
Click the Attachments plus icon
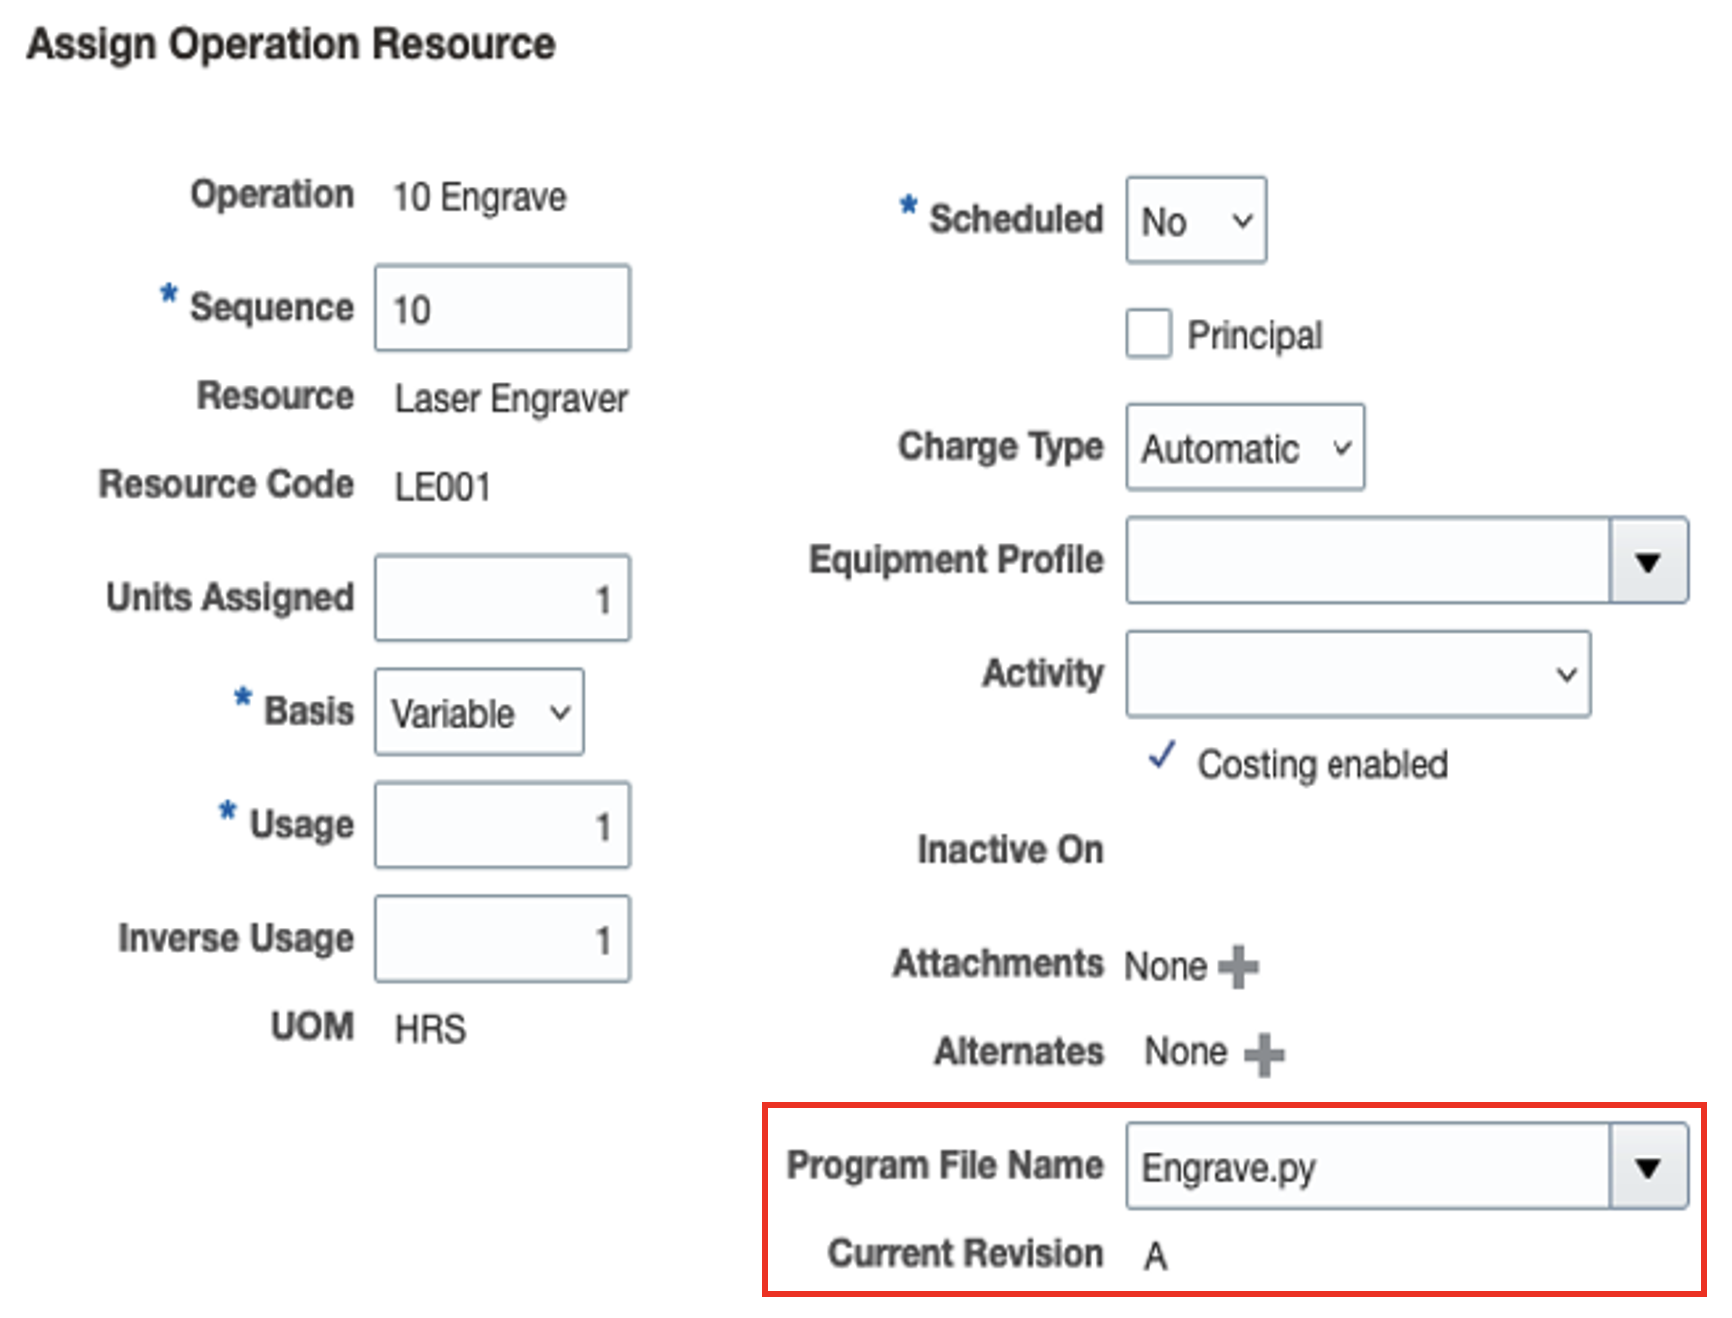1238,966
